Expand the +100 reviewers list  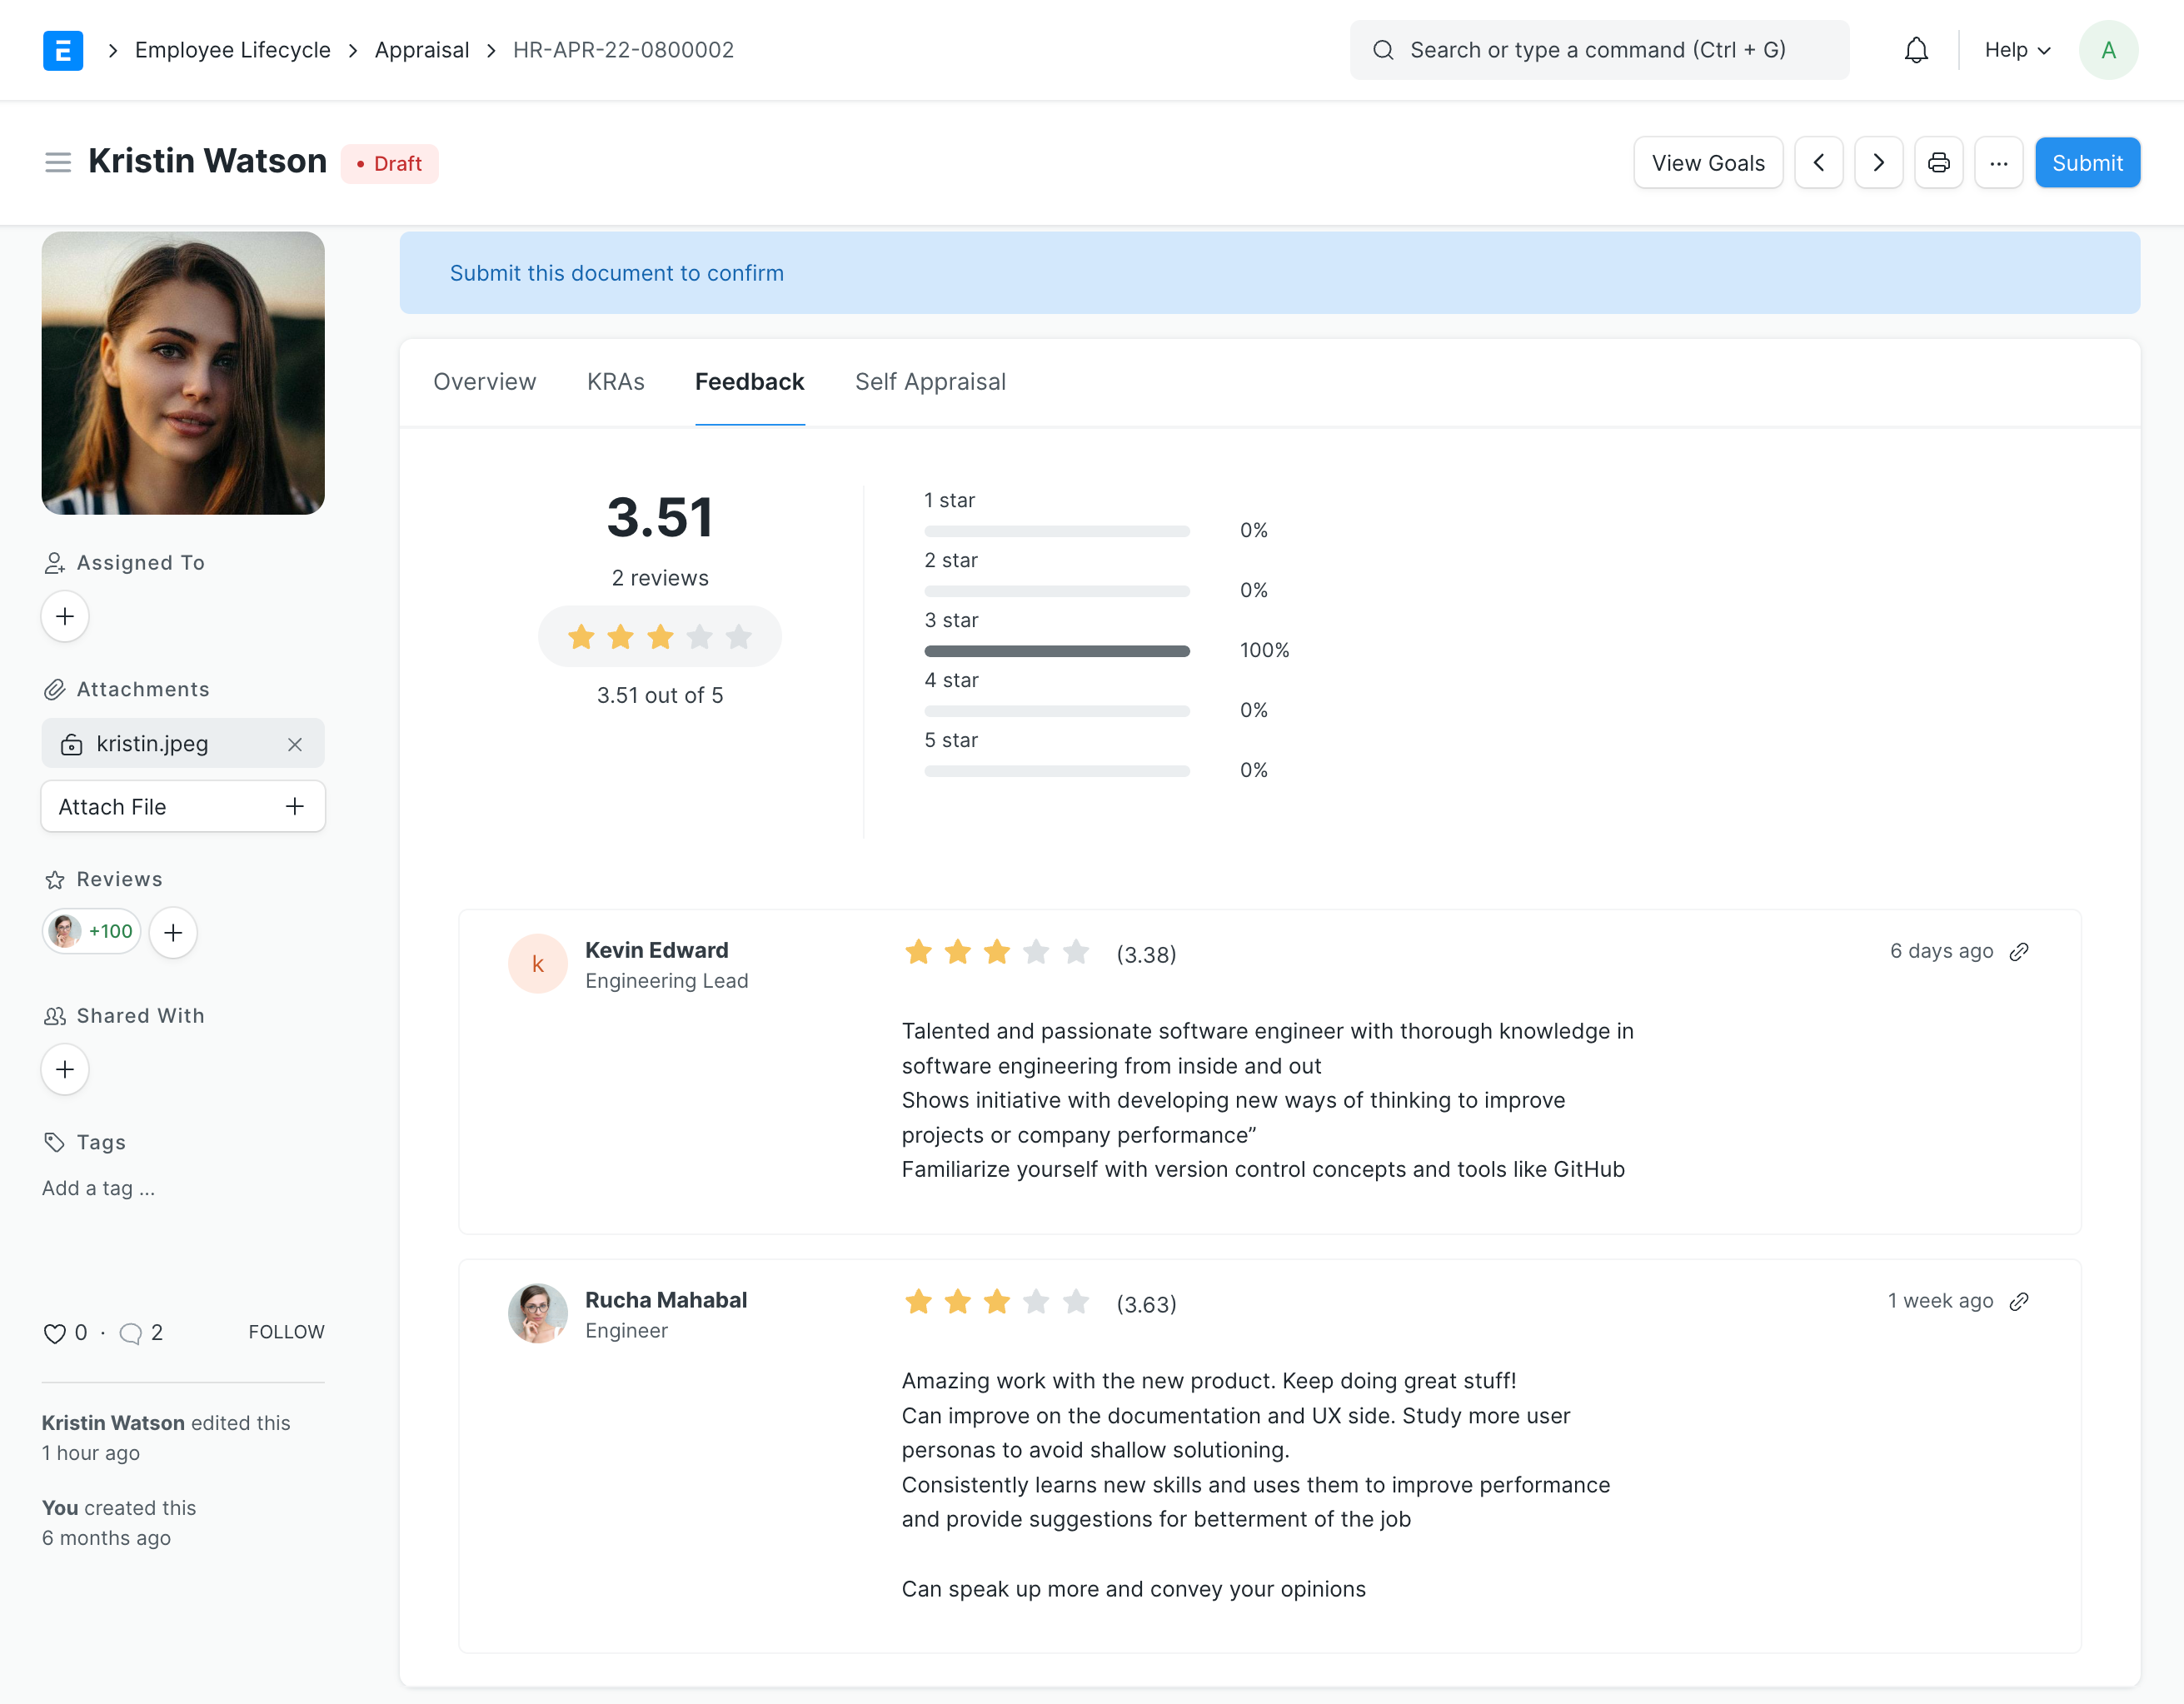point(91,931)
